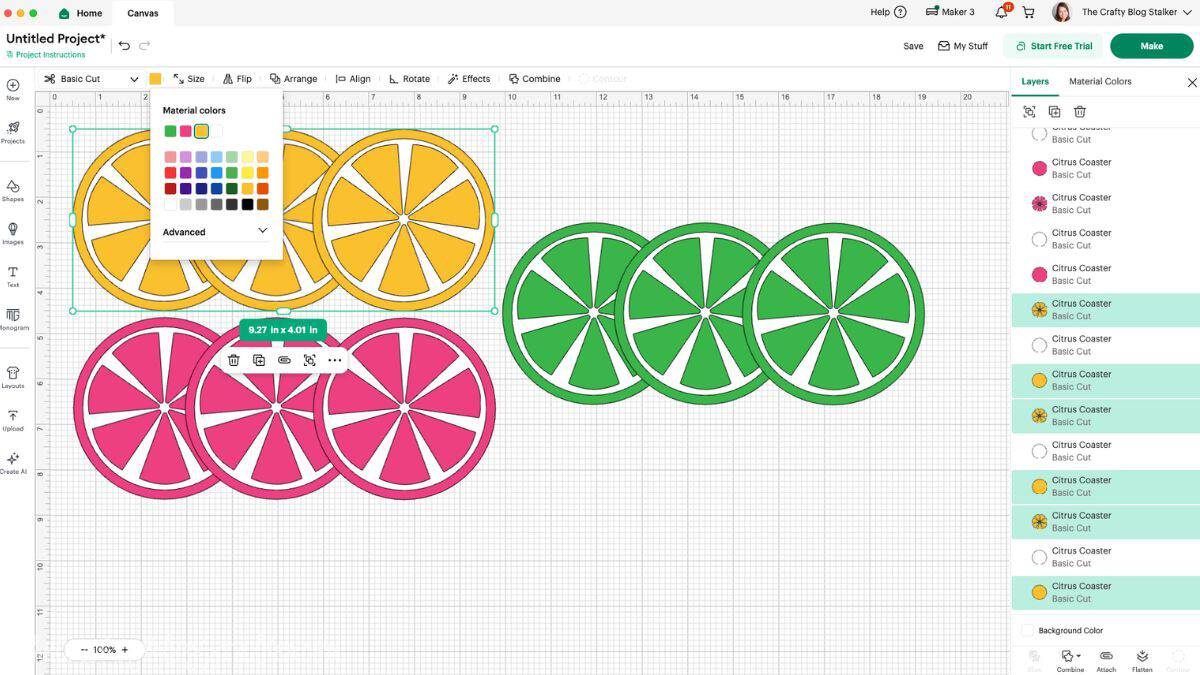Open the notifications bell
This screenshot has height=675, width=1200.
[1002, 12]
